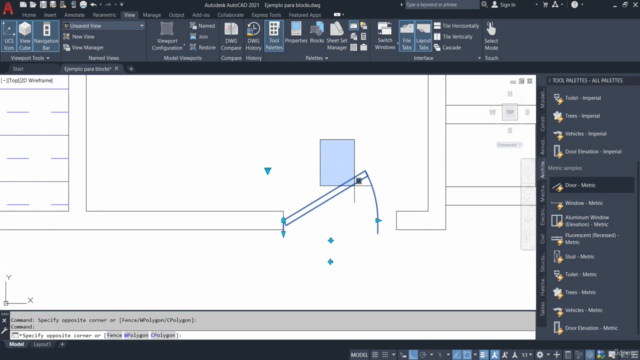Click Tile Vertically

(x=453, y=37)
